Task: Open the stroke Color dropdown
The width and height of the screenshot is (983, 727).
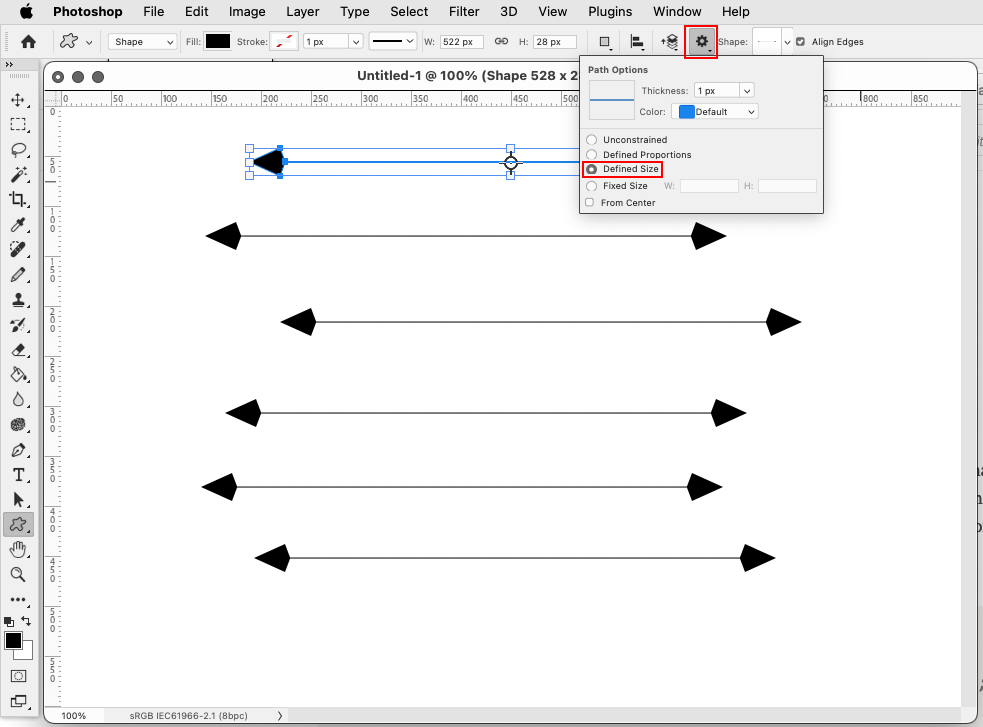Action: 714,111
